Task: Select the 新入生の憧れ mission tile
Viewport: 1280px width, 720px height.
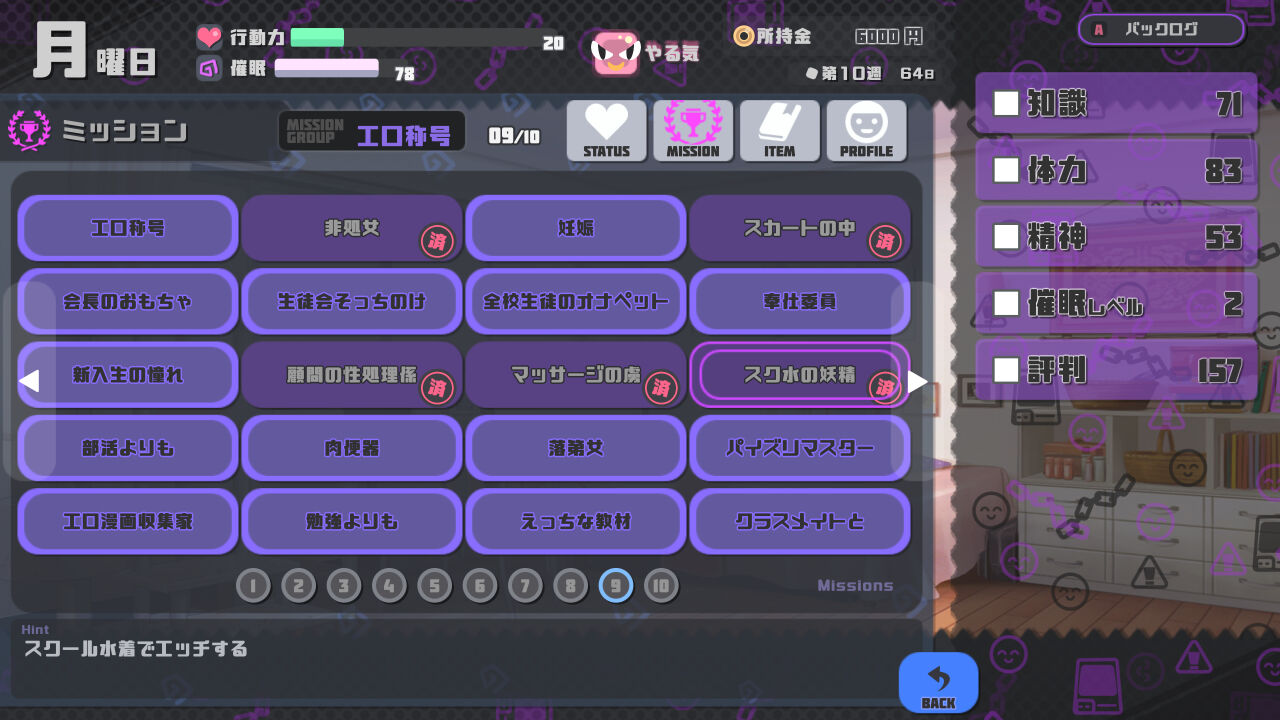Action: (128, 375)
